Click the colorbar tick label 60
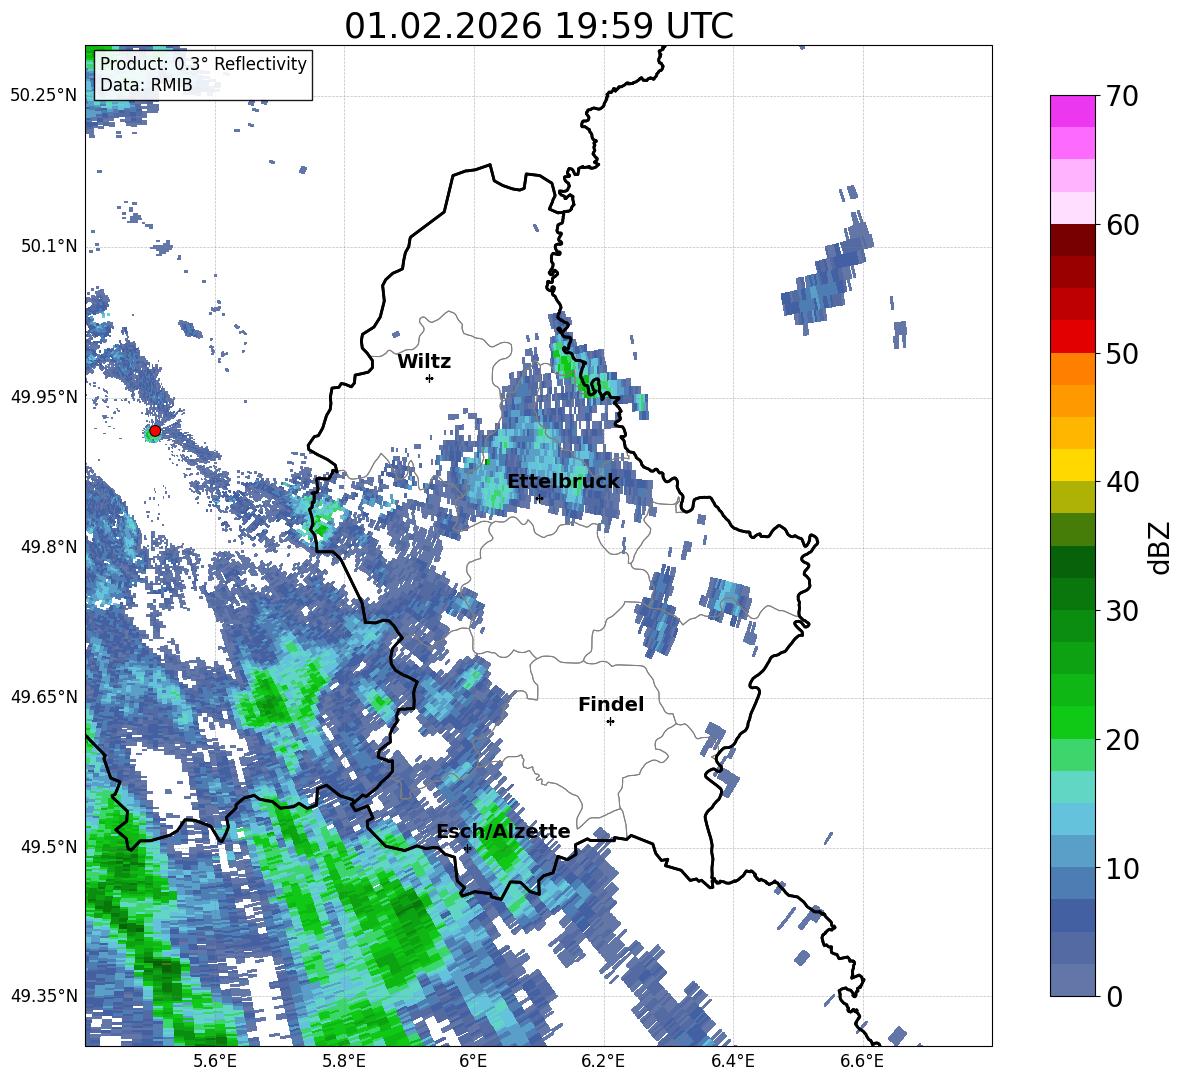 click(1123, 225)
